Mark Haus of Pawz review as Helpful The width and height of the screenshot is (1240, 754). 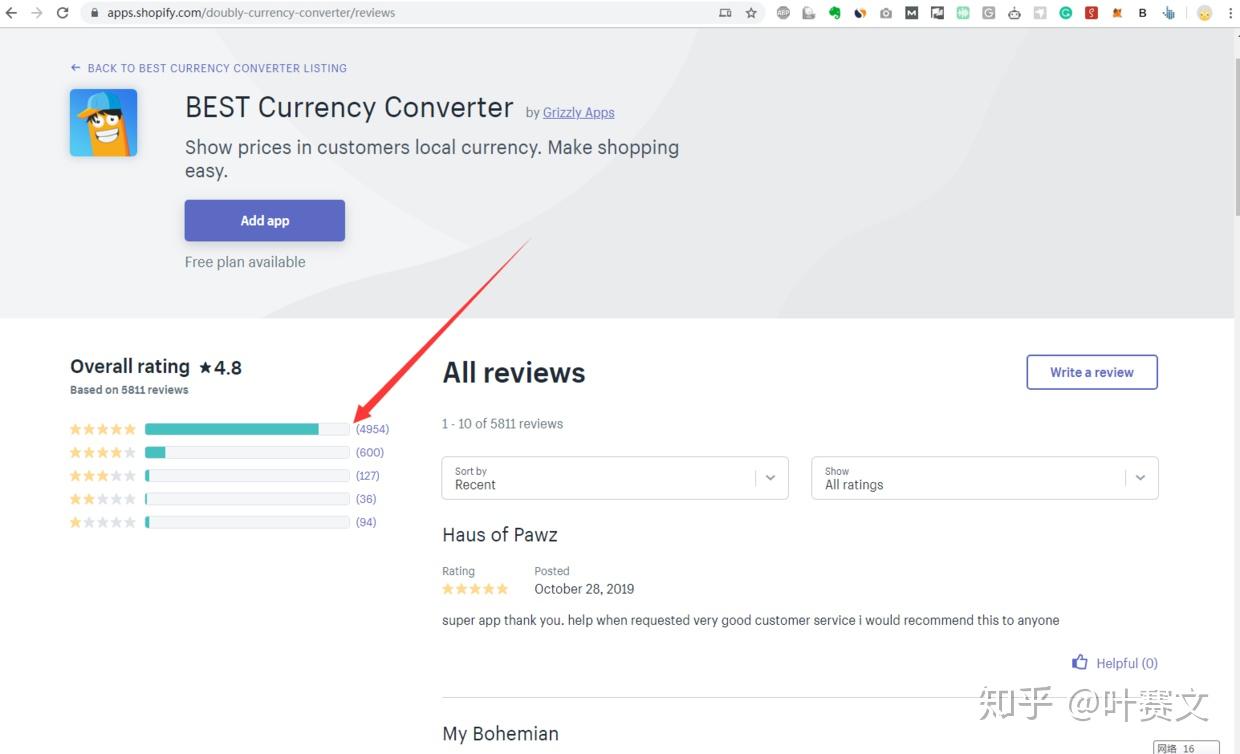click(x=1115, y=663)
